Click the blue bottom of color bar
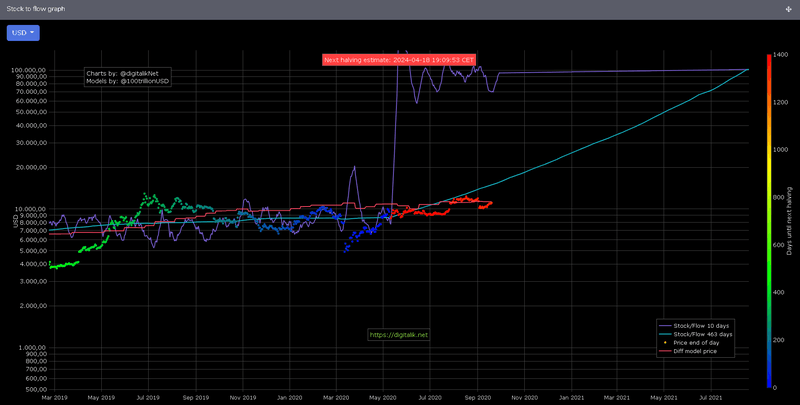Screen dimensions: 800x405 [x=769, y=377]
